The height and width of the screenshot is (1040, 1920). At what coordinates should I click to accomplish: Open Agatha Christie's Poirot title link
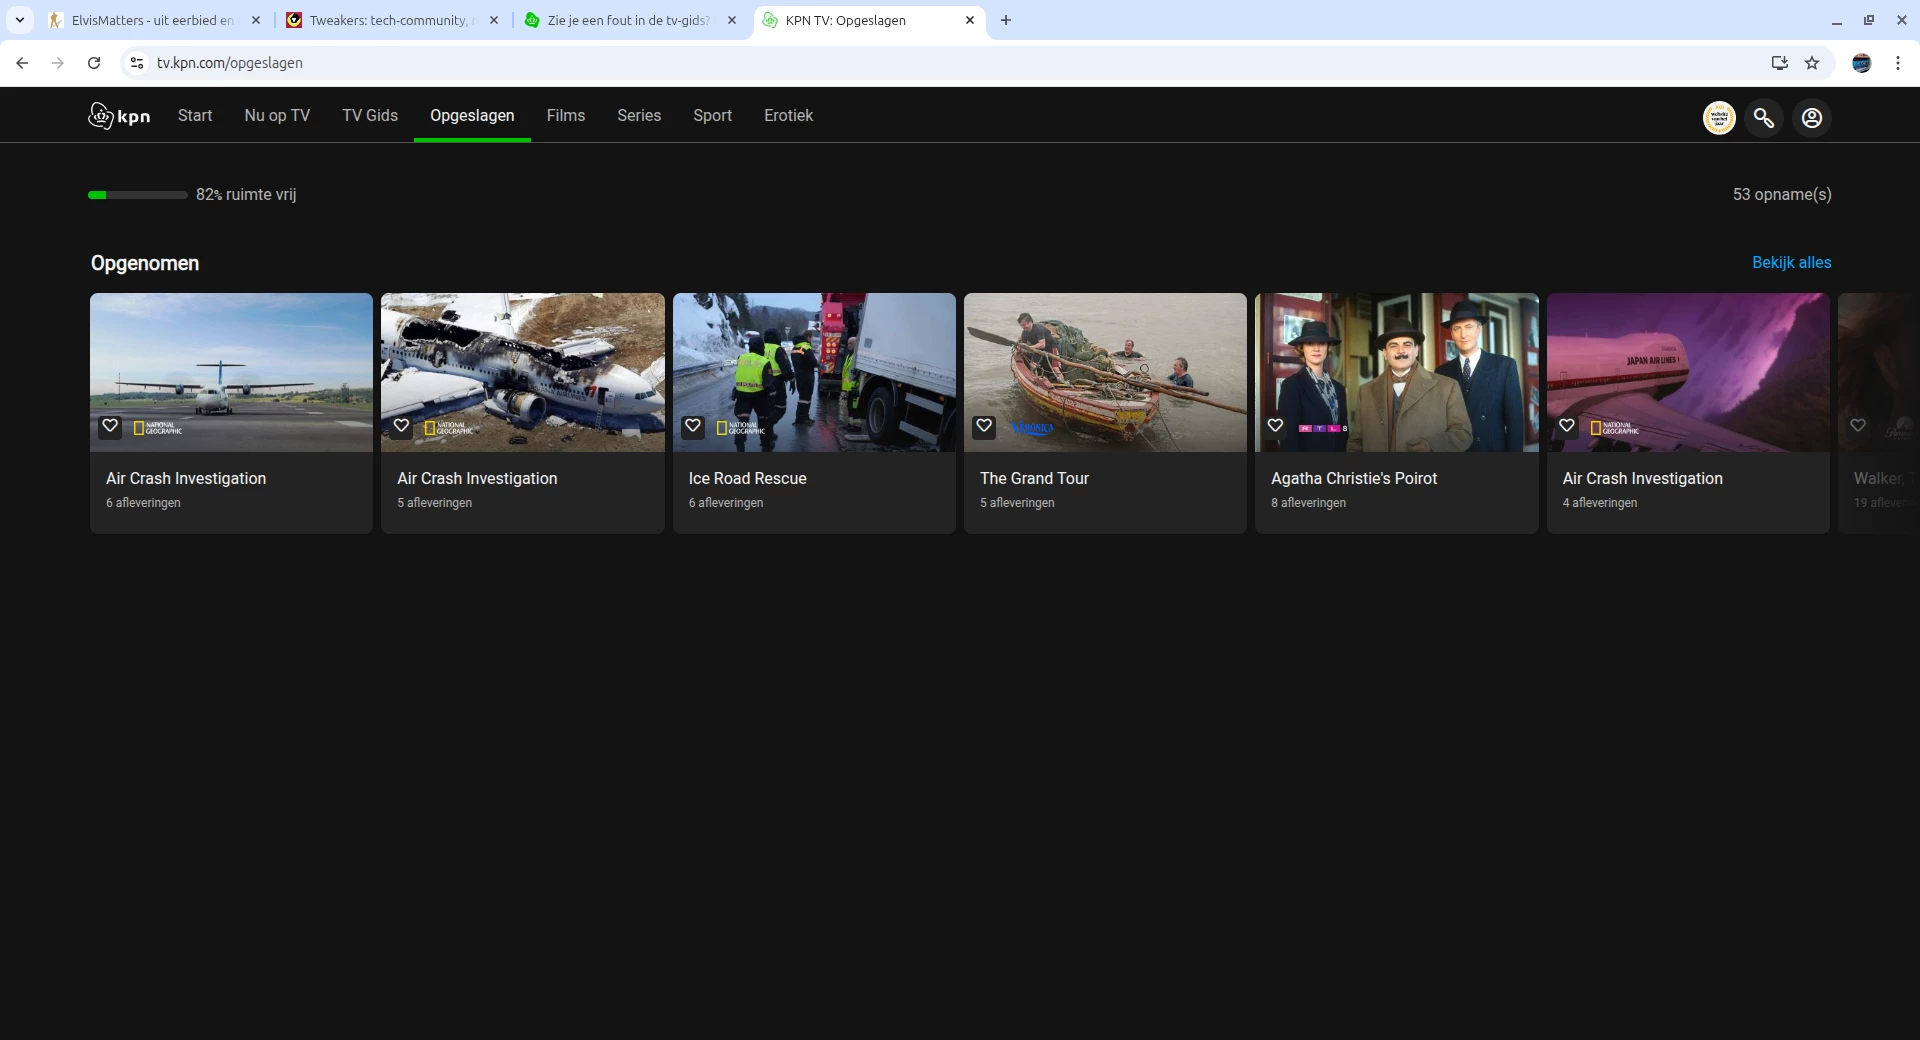pos(1354,479)
